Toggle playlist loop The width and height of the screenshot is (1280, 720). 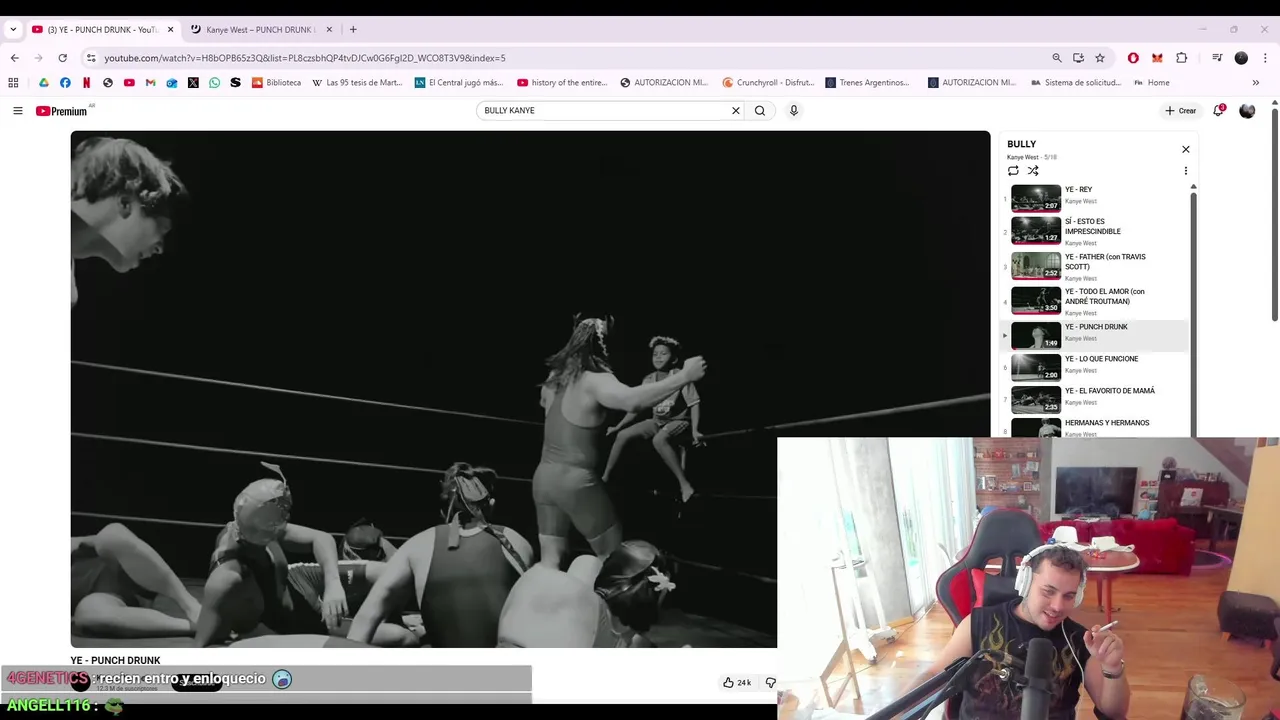tap(1013, 171)
